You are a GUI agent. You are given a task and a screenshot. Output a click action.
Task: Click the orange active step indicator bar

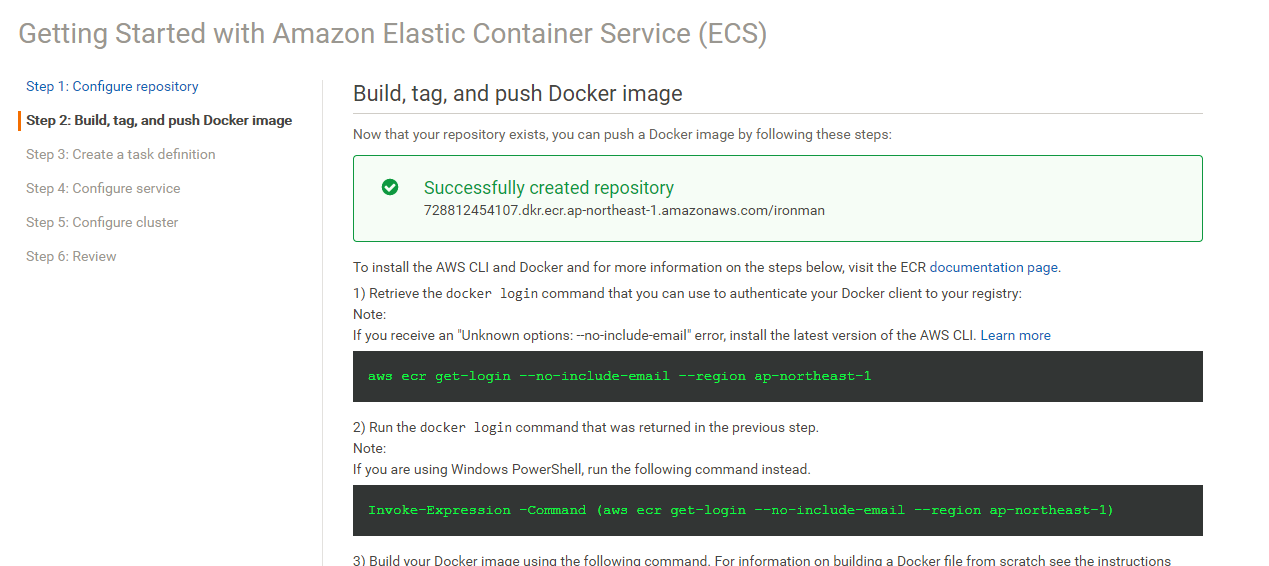pos(19,121)
